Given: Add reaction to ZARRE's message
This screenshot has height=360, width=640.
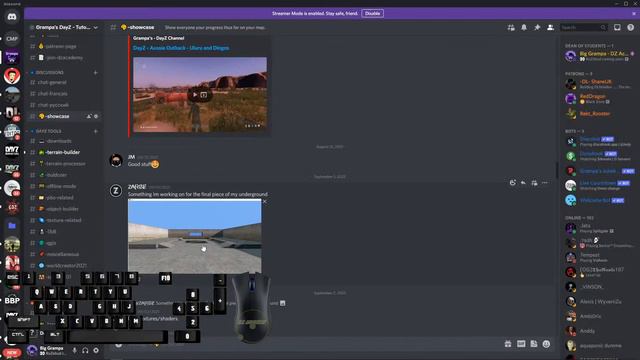Looking at the screenshot, I should [513, 183].
